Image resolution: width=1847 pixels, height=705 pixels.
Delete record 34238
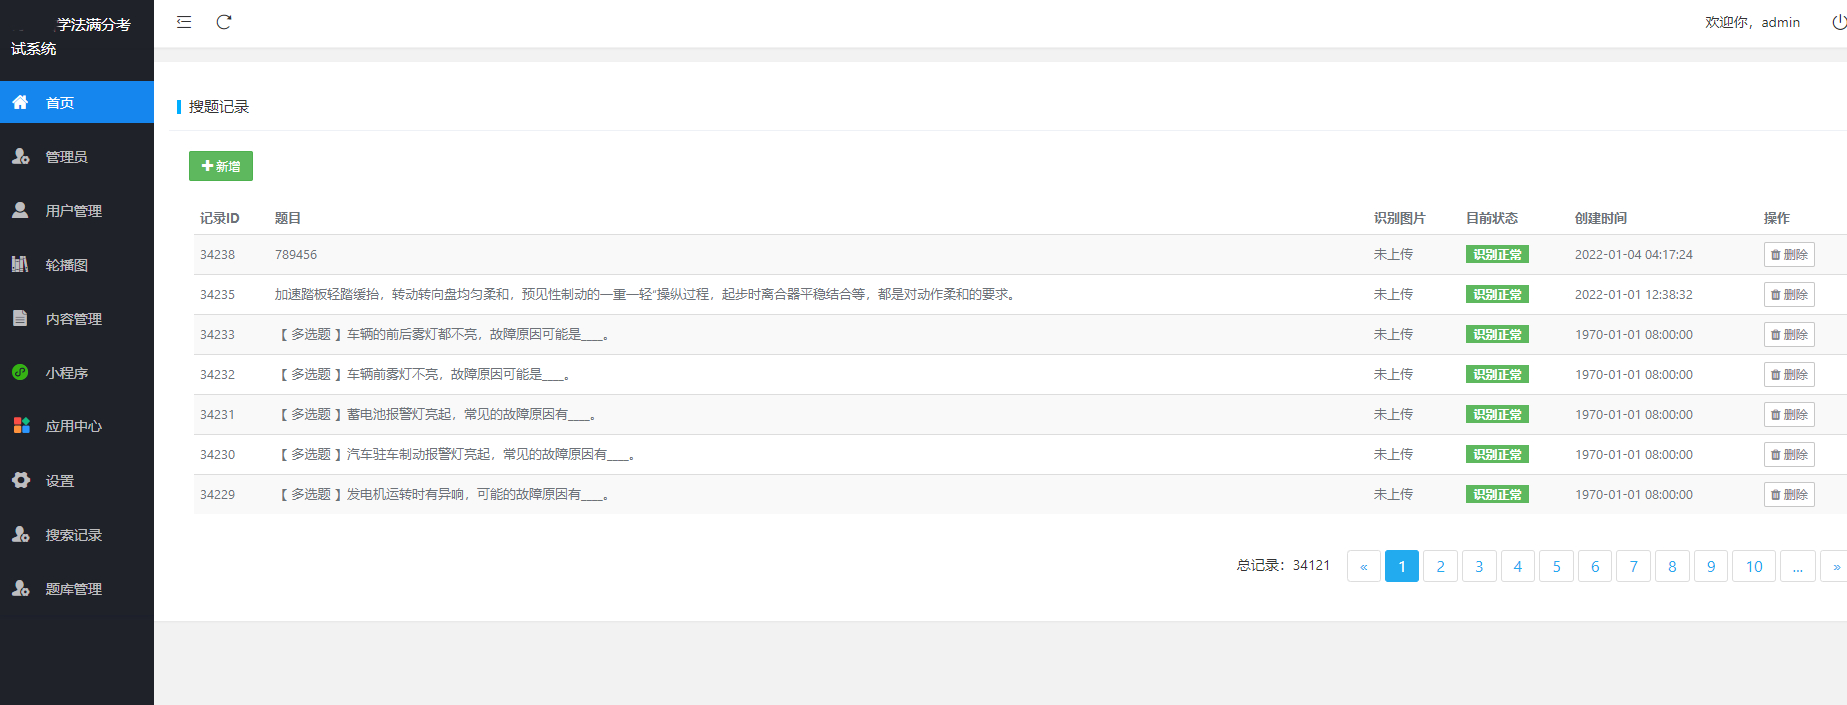pos(1789,255)
